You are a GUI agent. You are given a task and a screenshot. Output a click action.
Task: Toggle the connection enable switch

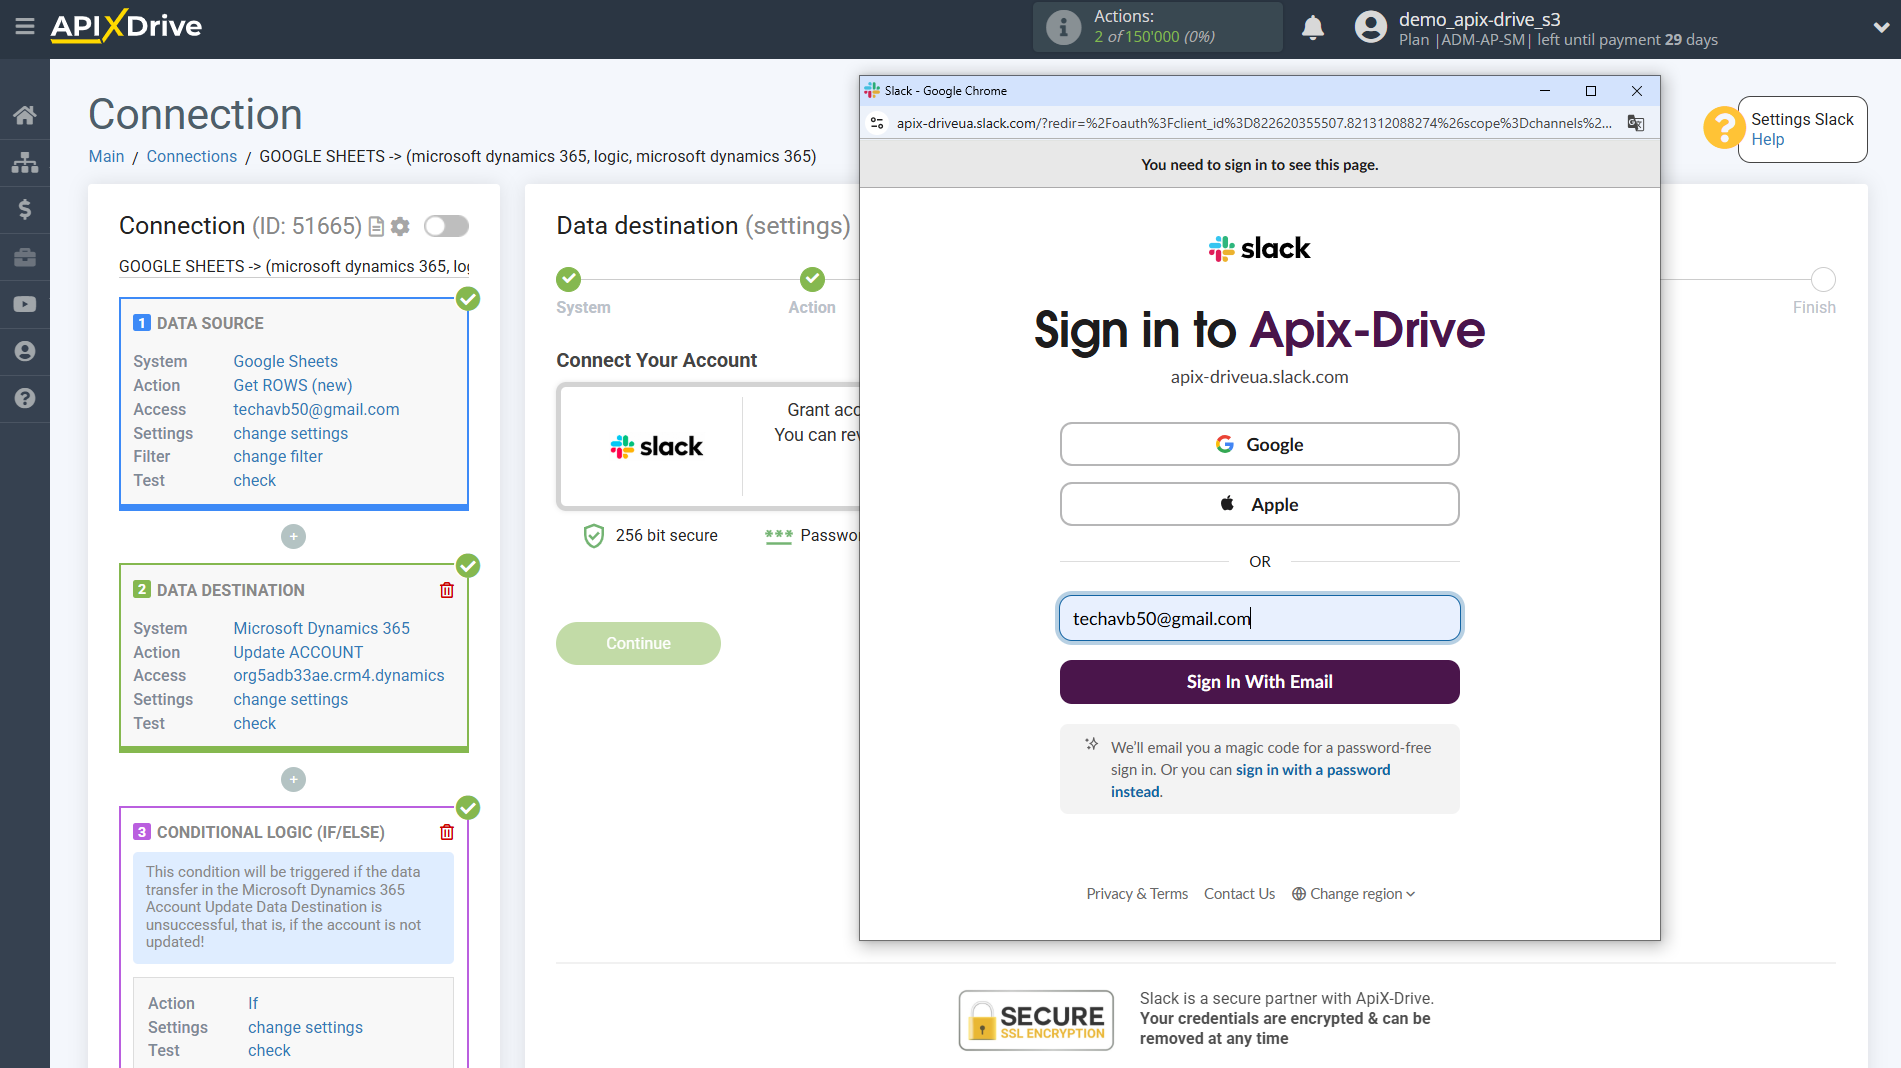pyautogui.click(x=446, y=226)
